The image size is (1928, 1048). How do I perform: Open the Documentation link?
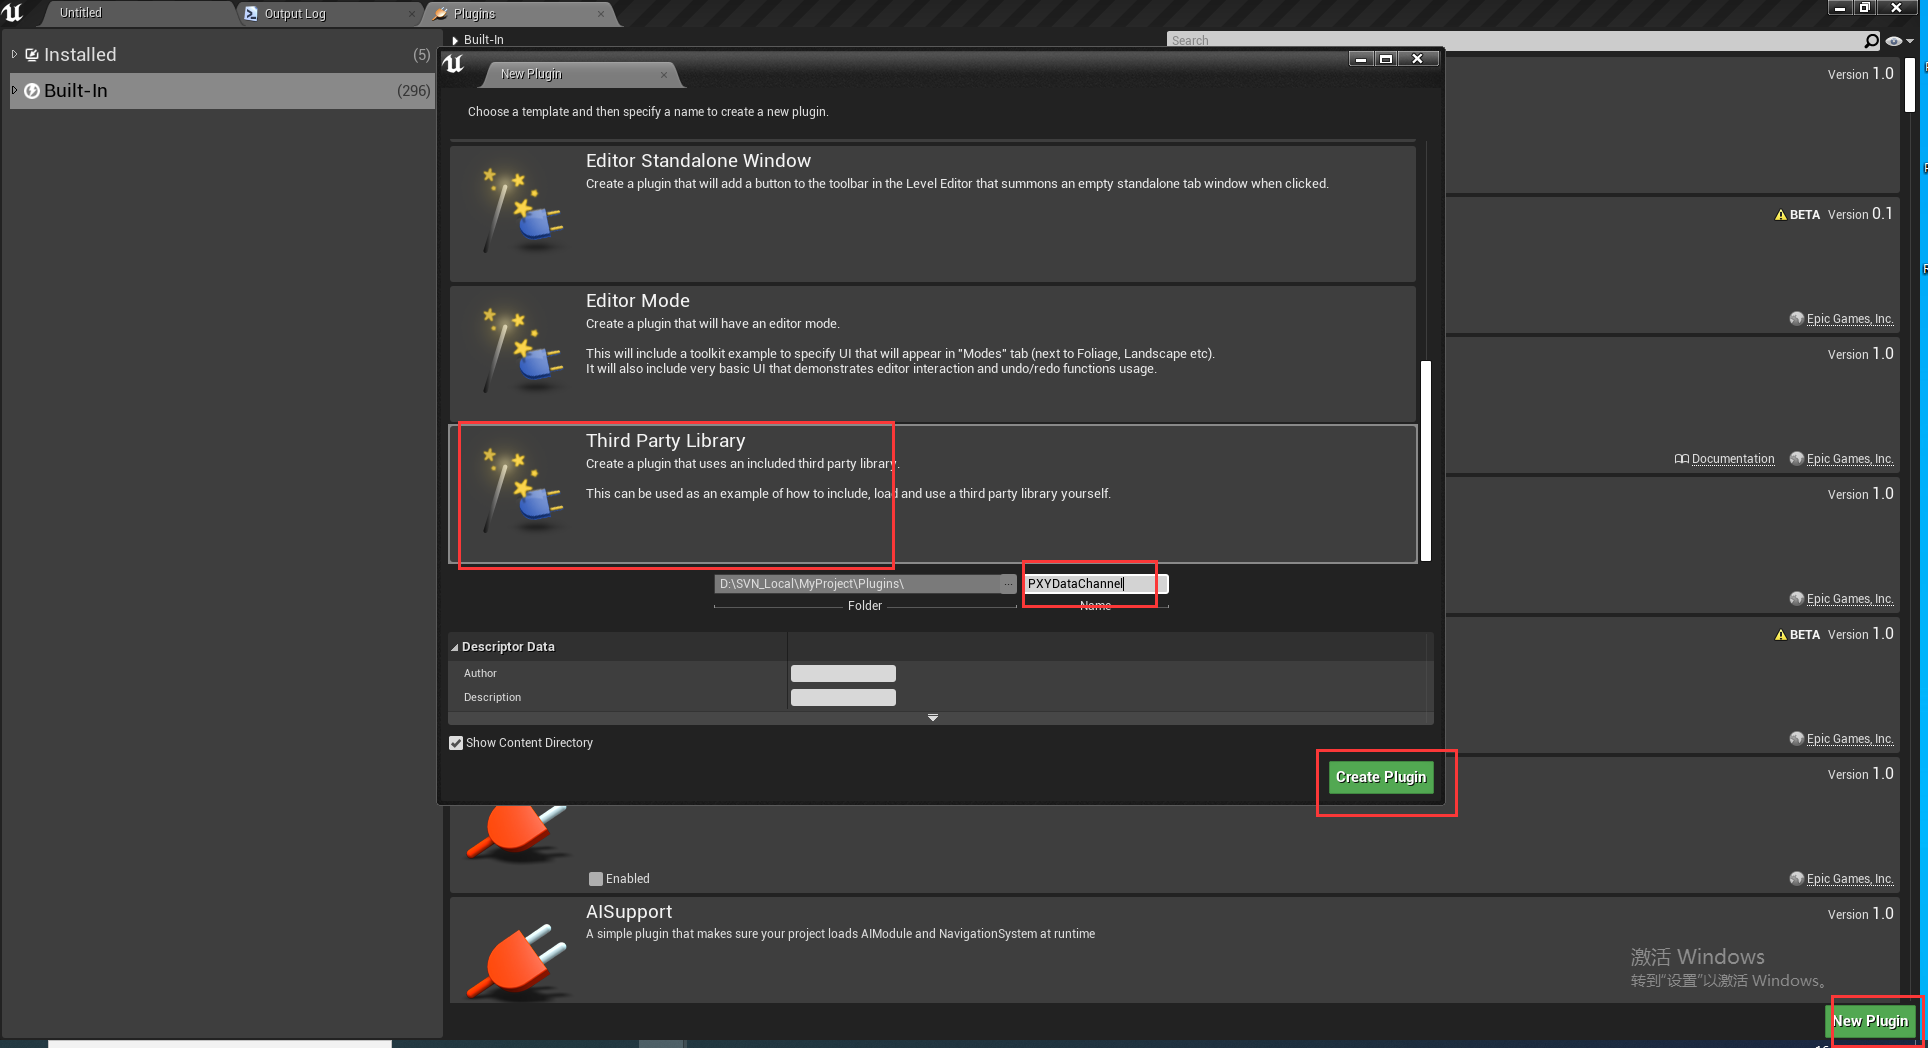tap(1733, 459)
